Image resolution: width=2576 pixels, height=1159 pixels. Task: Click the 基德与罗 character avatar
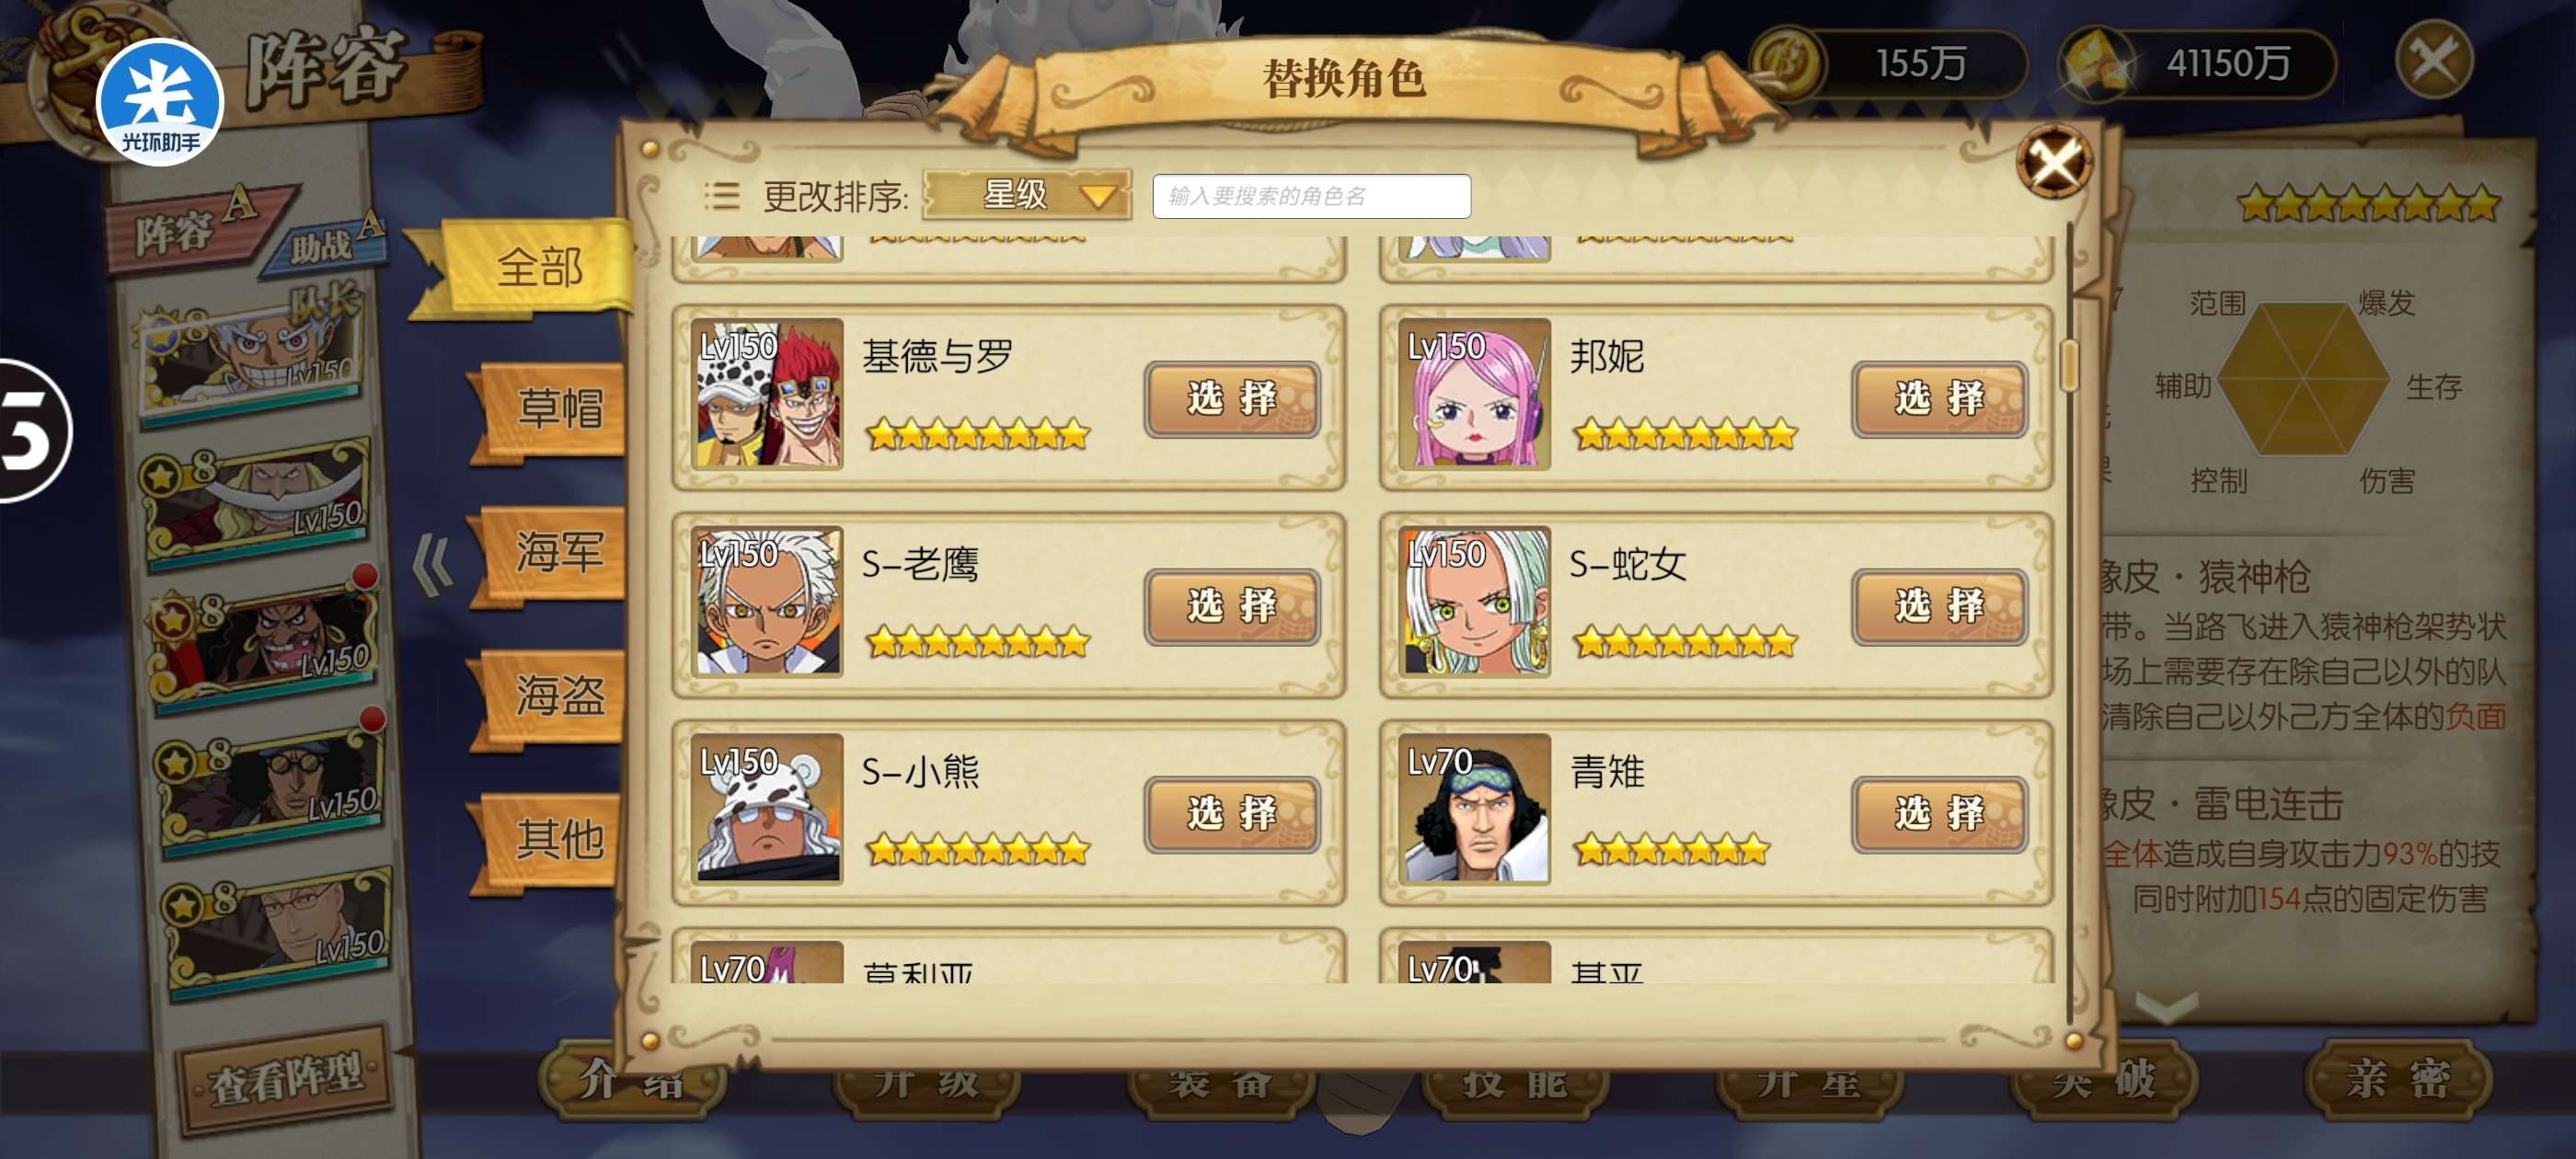pos(768,394)
